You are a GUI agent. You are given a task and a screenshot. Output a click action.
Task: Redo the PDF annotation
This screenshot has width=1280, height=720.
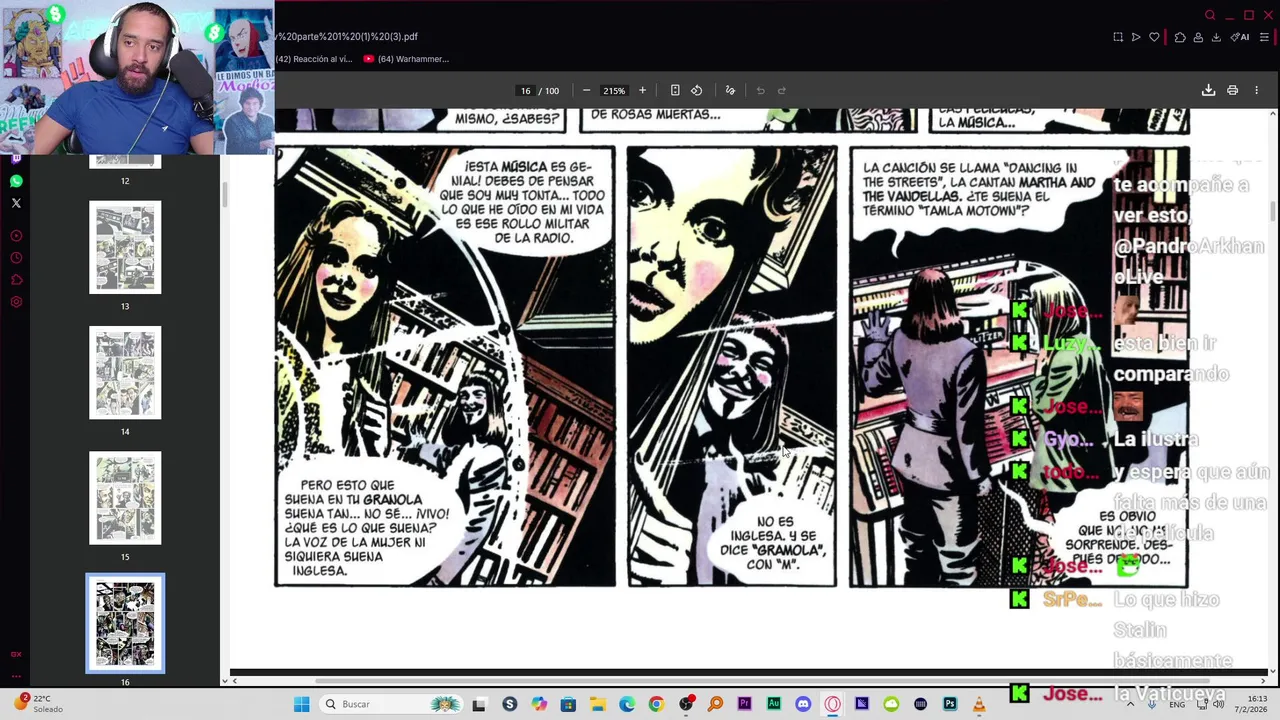point(782,90)
